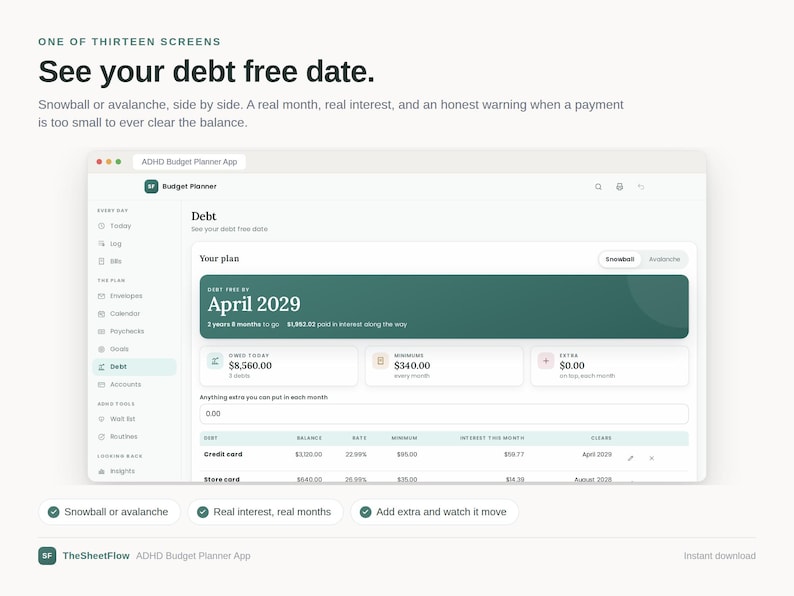Switch to the Avalanche plan
The height and width of the screenshot is (596, 794).
pos(664,259)
